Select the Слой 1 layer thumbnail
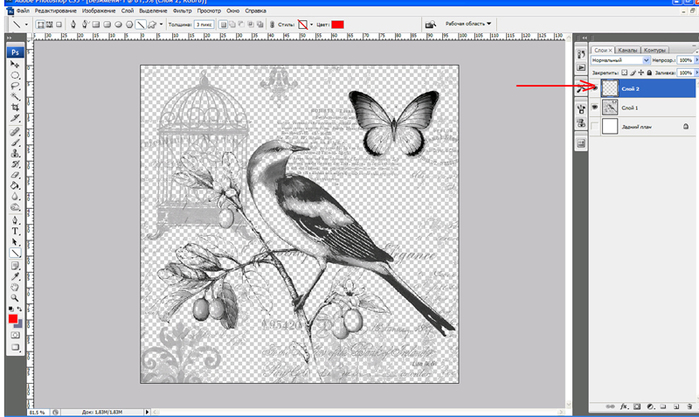 pos(609,107)
